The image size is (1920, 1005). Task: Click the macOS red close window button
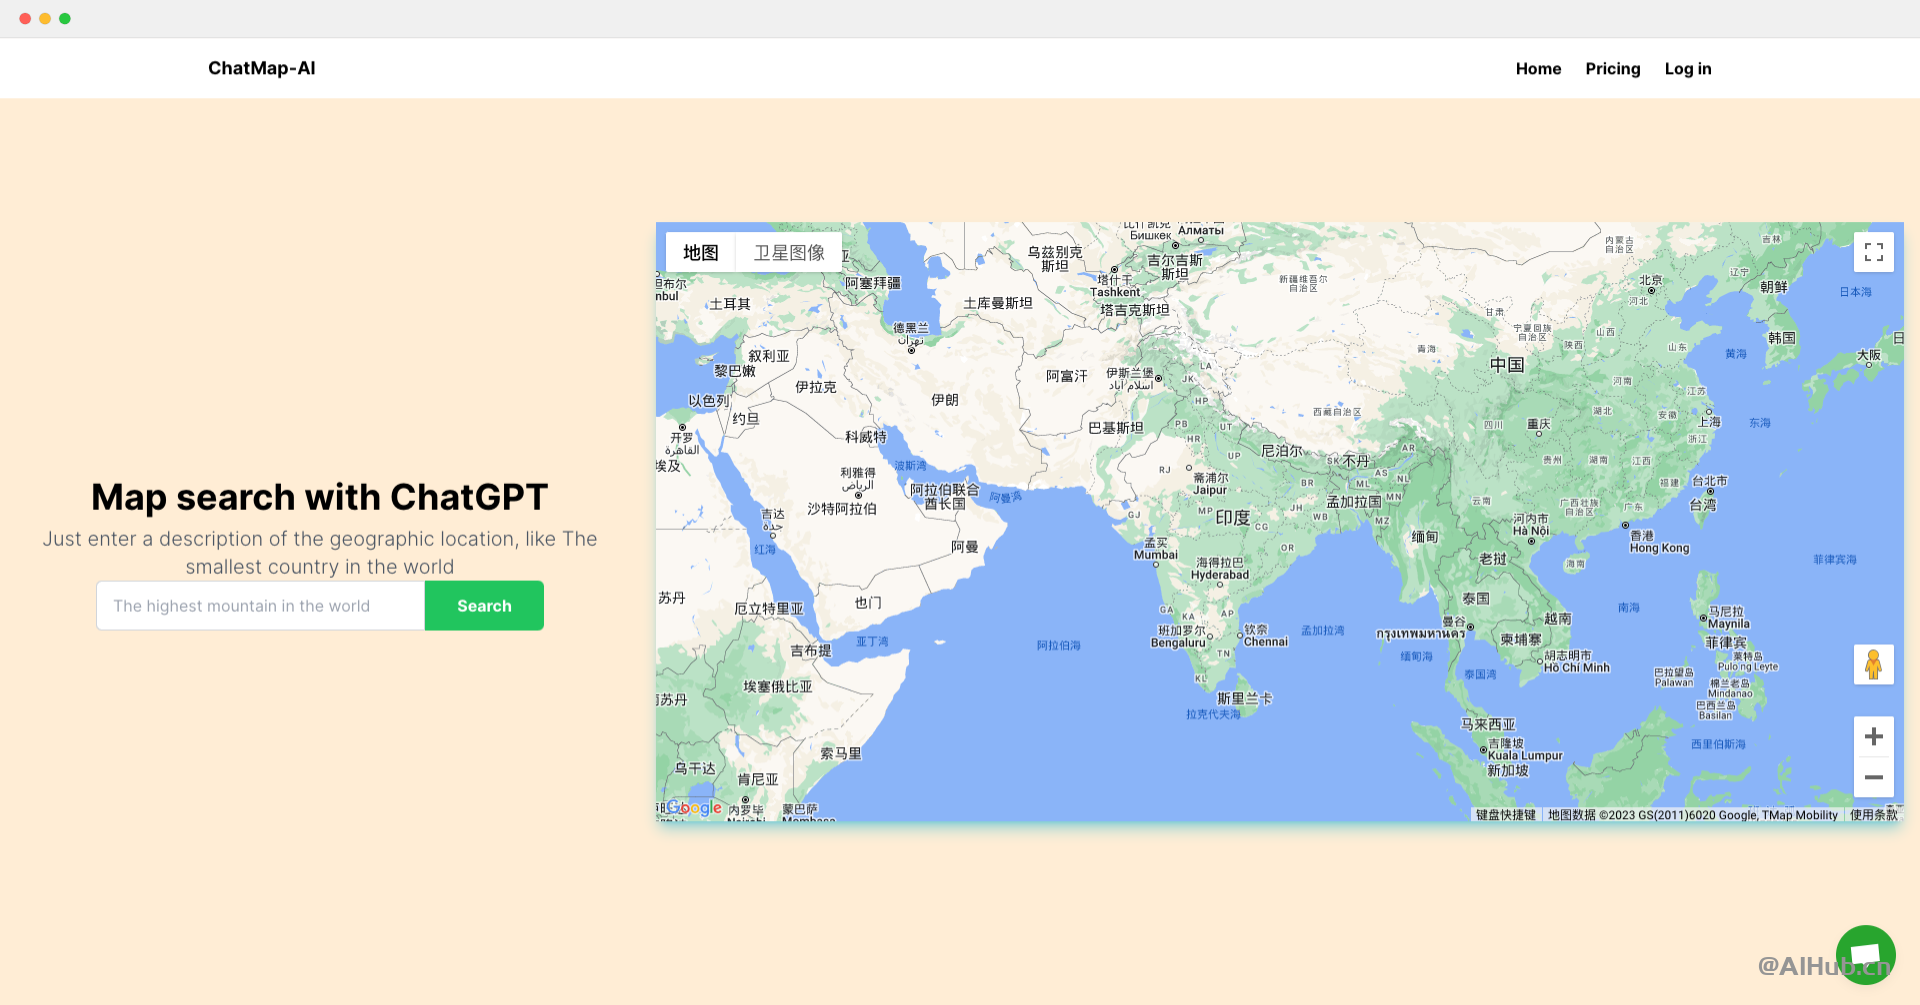point(25,18)
